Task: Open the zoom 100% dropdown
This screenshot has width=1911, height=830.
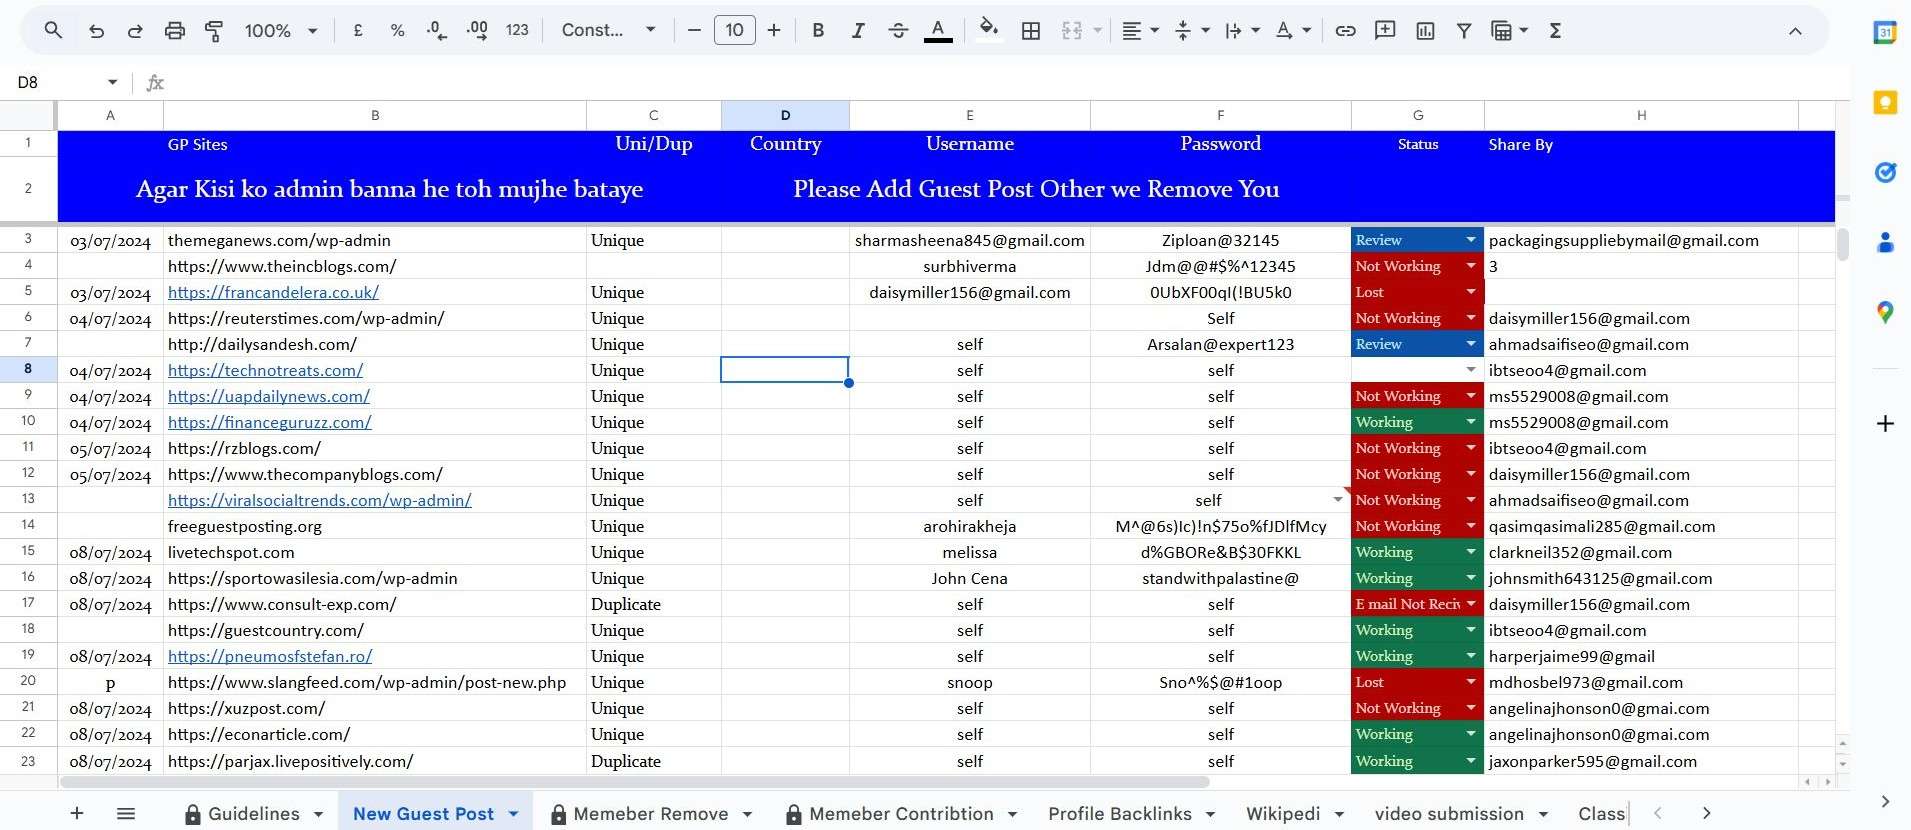Action: coord(281,30)
